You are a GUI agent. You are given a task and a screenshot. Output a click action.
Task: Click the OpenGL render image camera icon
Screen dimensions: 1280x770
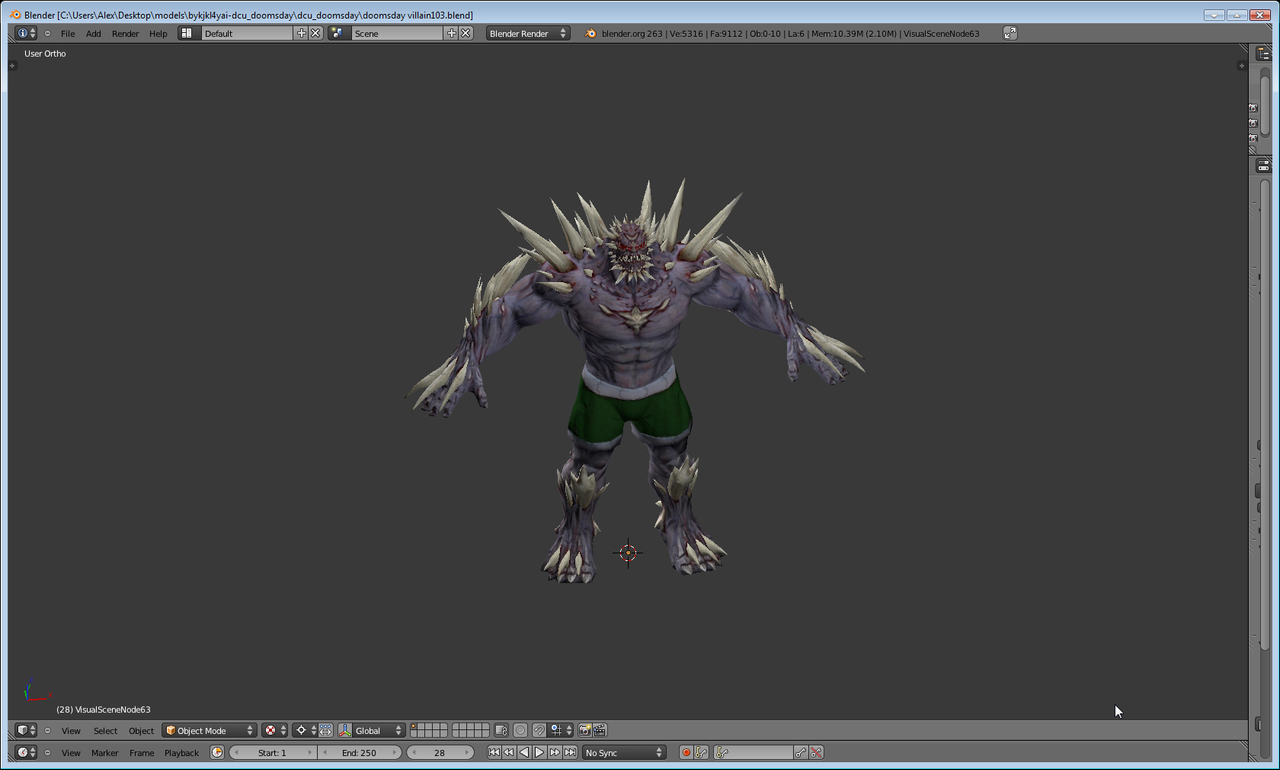[x=585, y=731]
